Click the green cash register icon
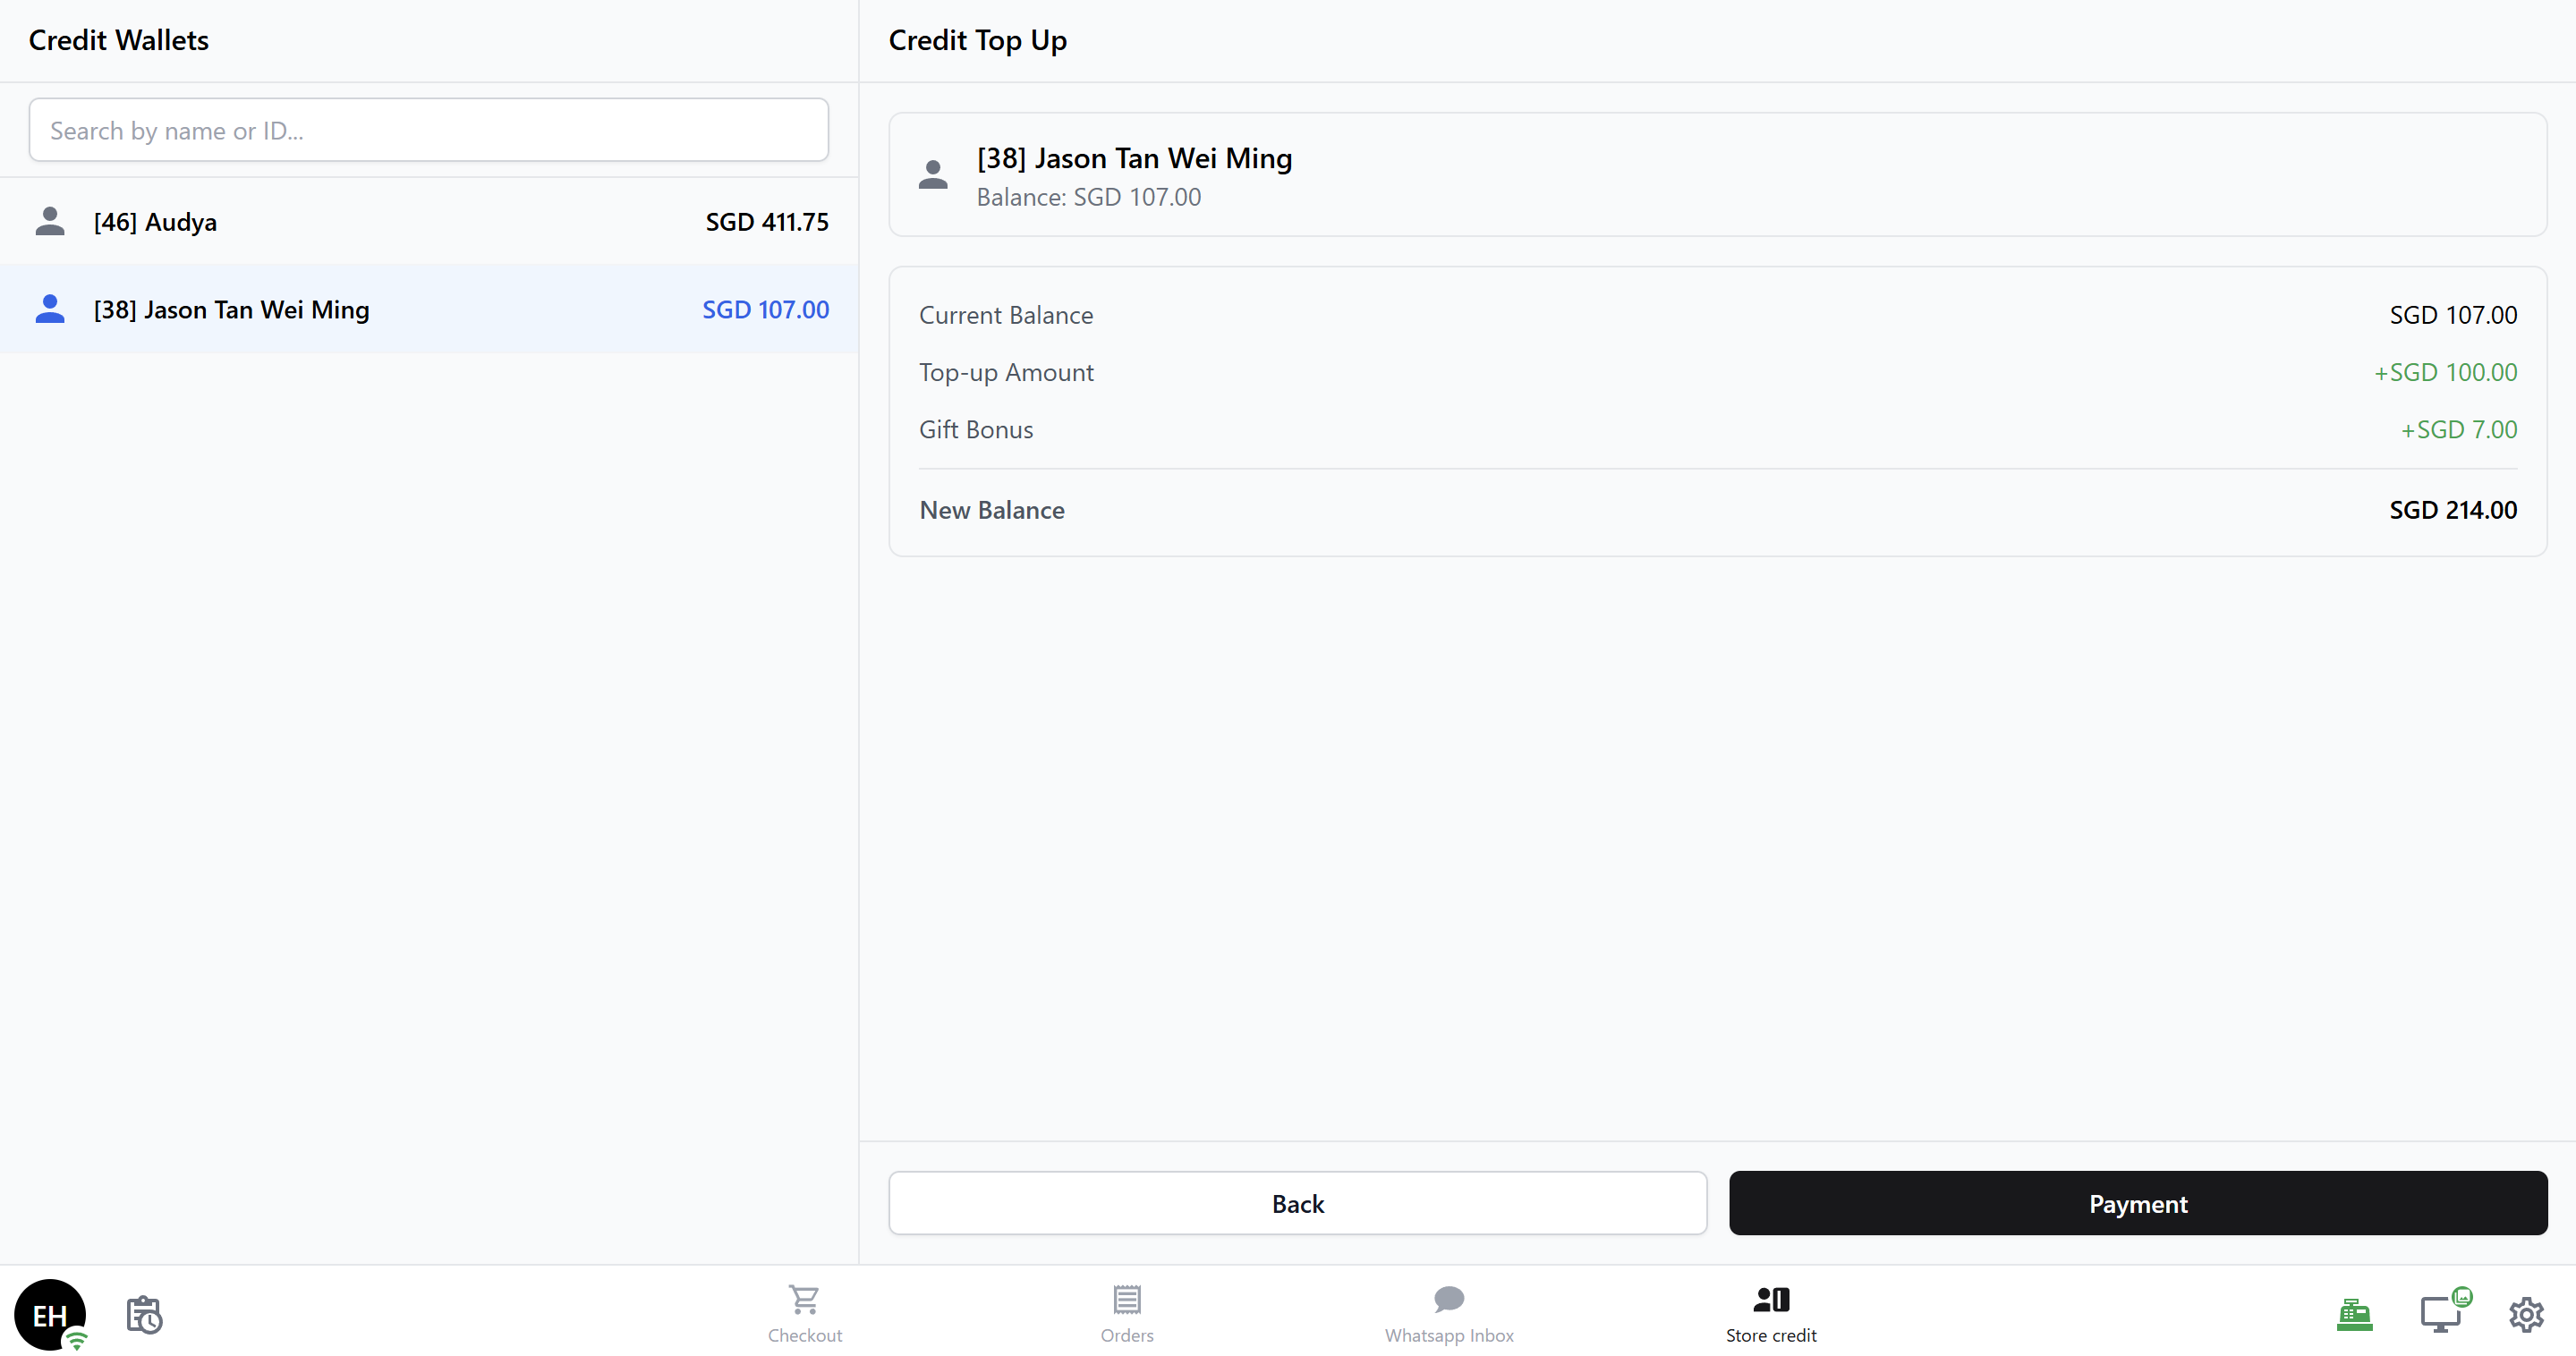This screenshot has width=2576, height=1356. pos(2354,1314)
